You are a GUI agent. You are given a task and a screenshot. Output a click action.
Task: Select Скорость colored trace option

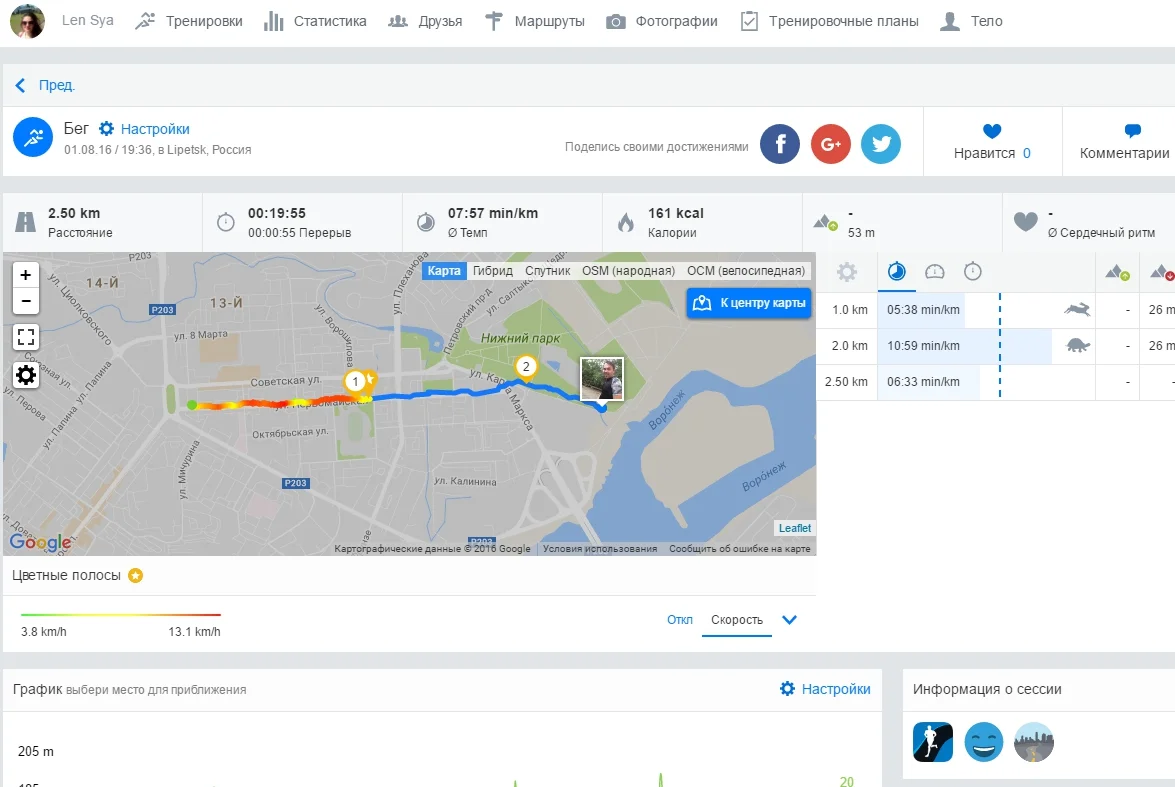[737, 620]
